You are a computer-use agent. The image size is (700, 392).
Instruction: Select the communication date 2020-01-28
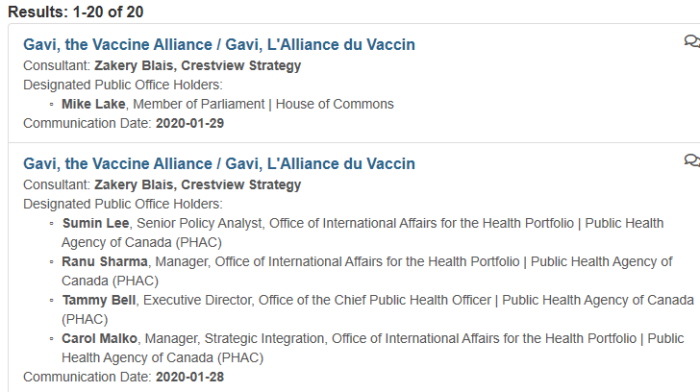click(x=190, y=377)
